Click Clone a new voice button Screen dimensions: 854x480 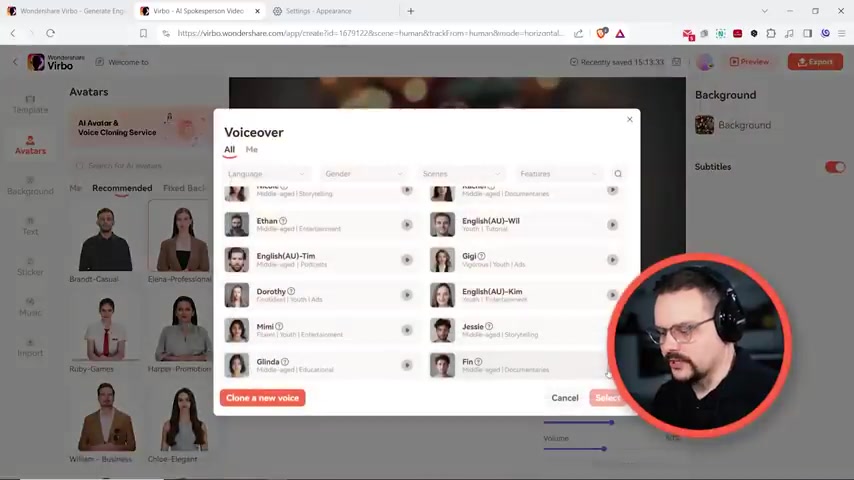click(x=263, y=398)
